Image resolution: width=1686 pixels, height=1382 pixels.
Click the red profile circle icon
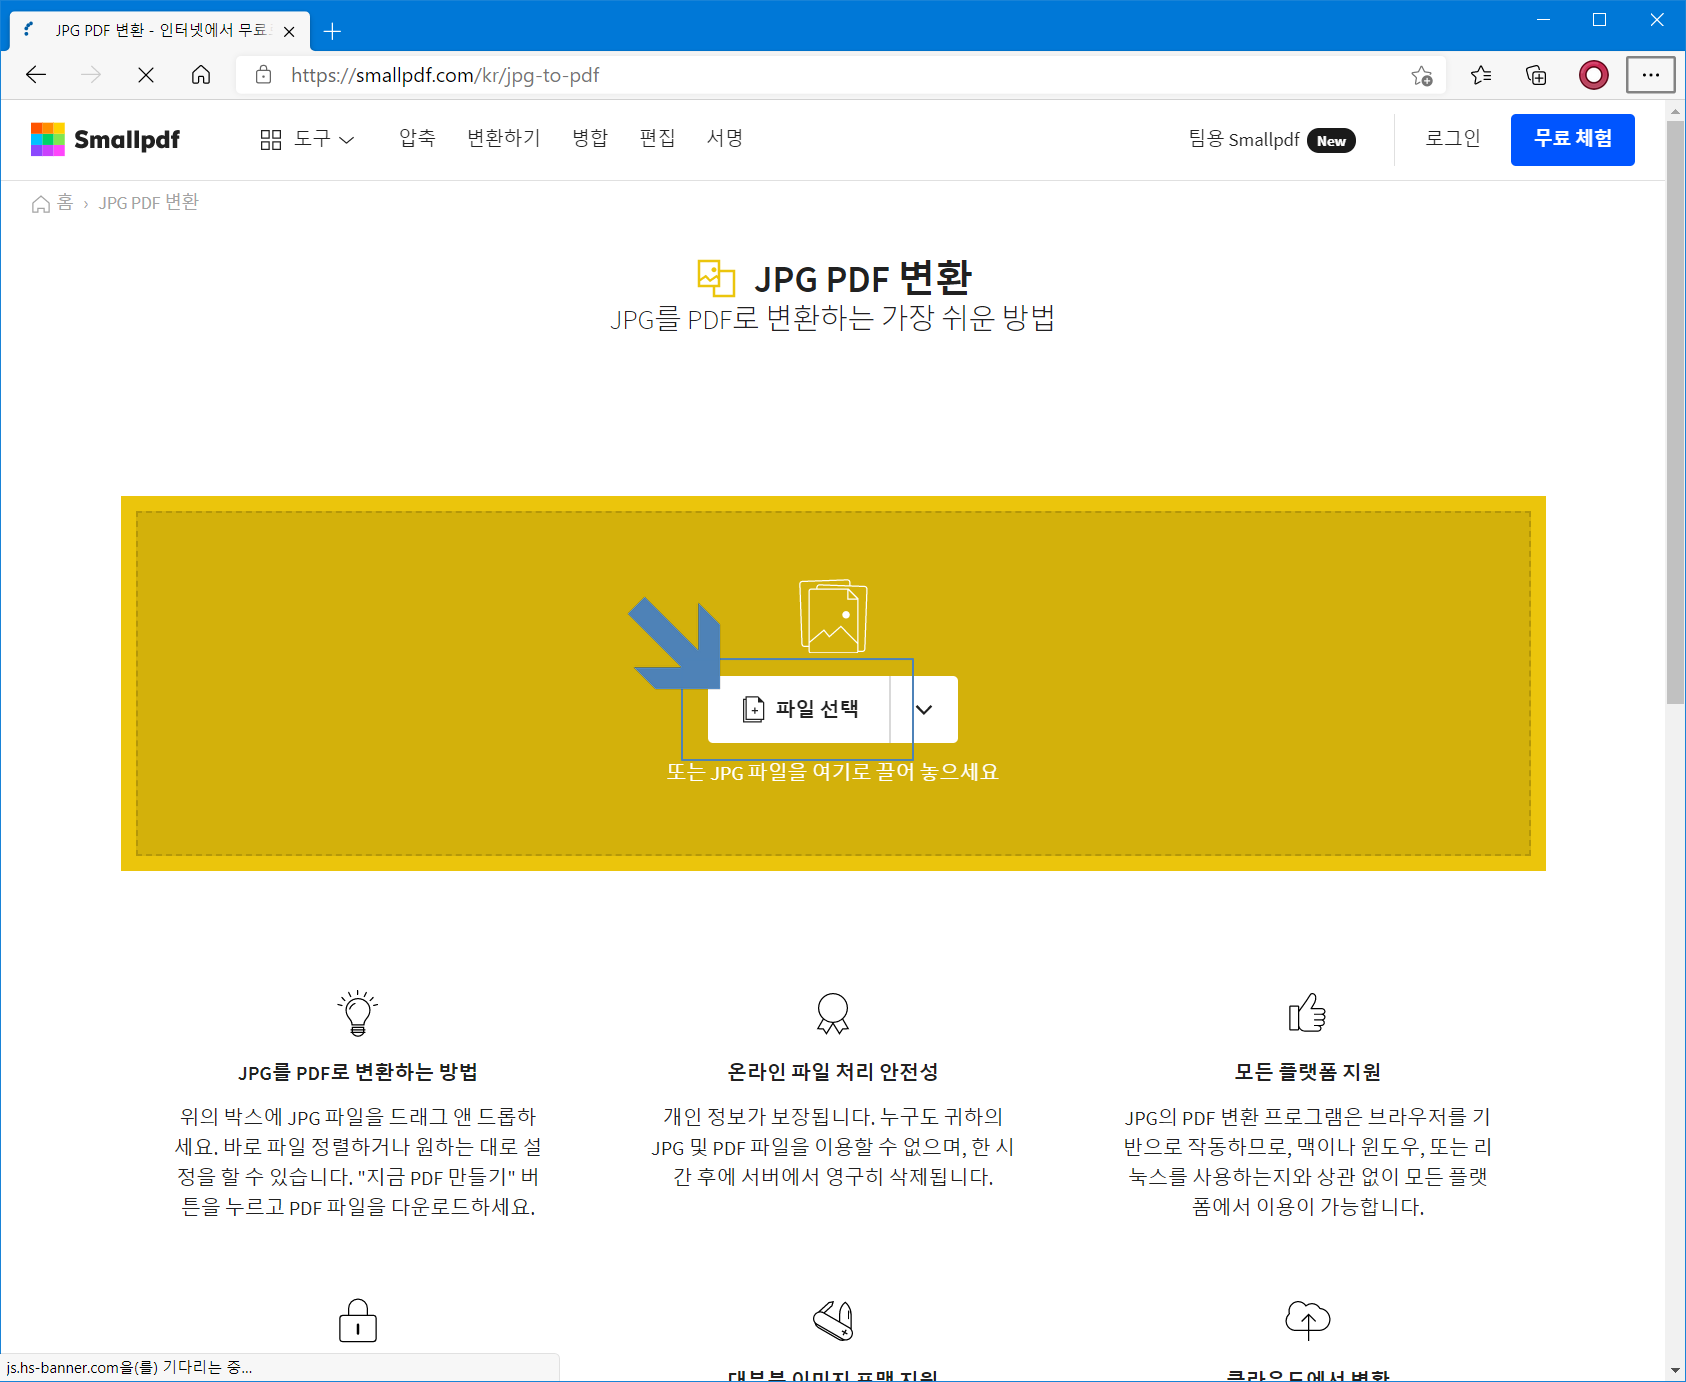[x=1594, y=75]
